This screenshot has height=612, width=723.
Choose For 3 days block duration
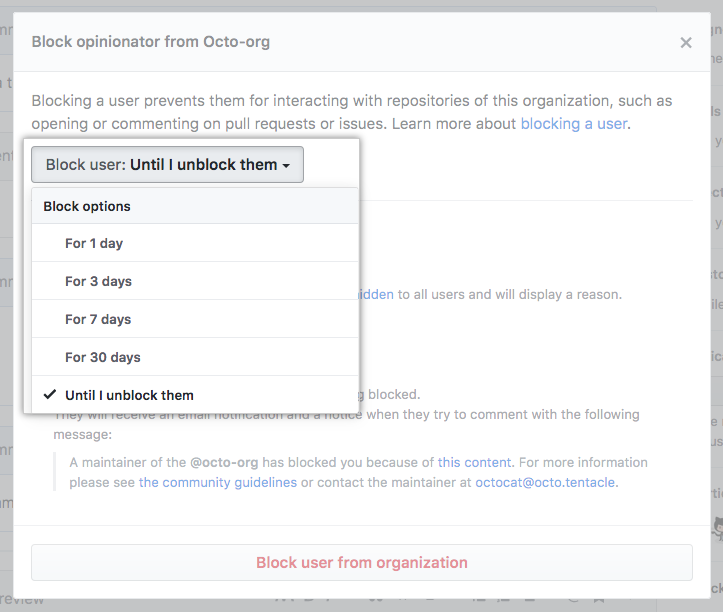98,281
